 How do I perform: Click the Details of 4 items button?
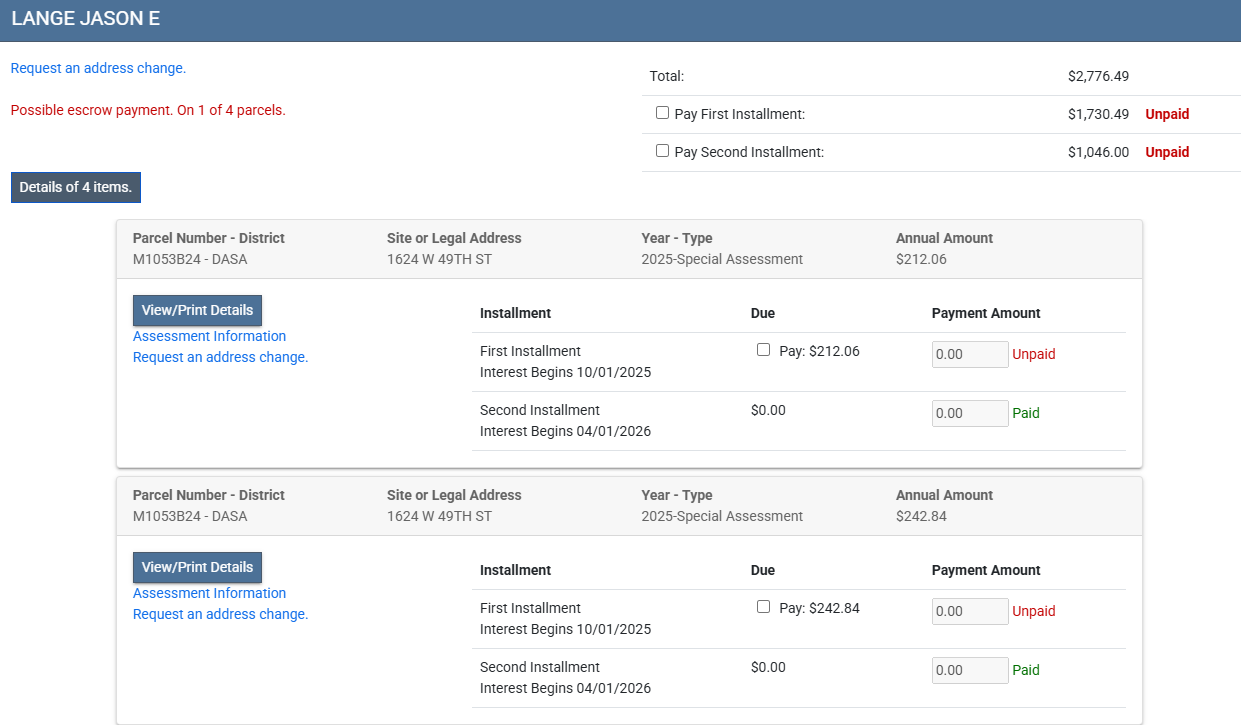click(76, 187)
